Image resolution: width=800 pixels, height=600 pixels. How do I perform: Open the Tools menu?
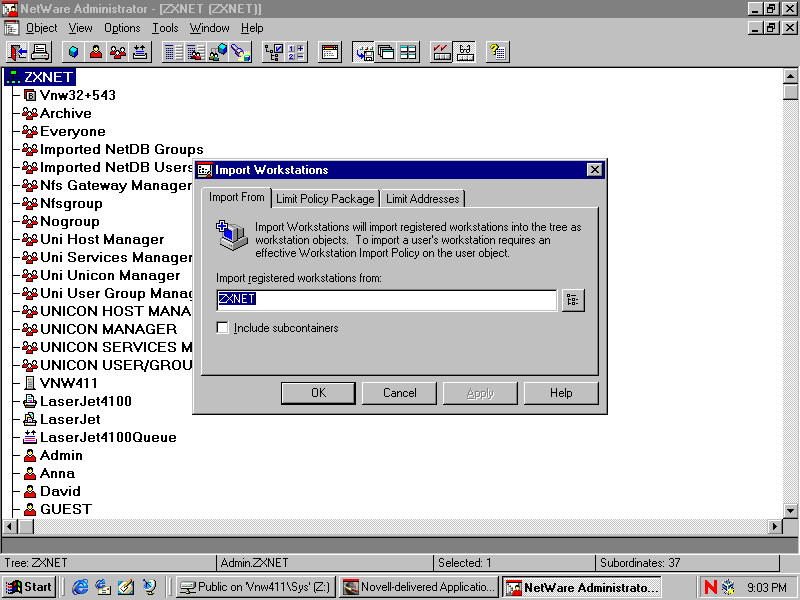point(165,28)
